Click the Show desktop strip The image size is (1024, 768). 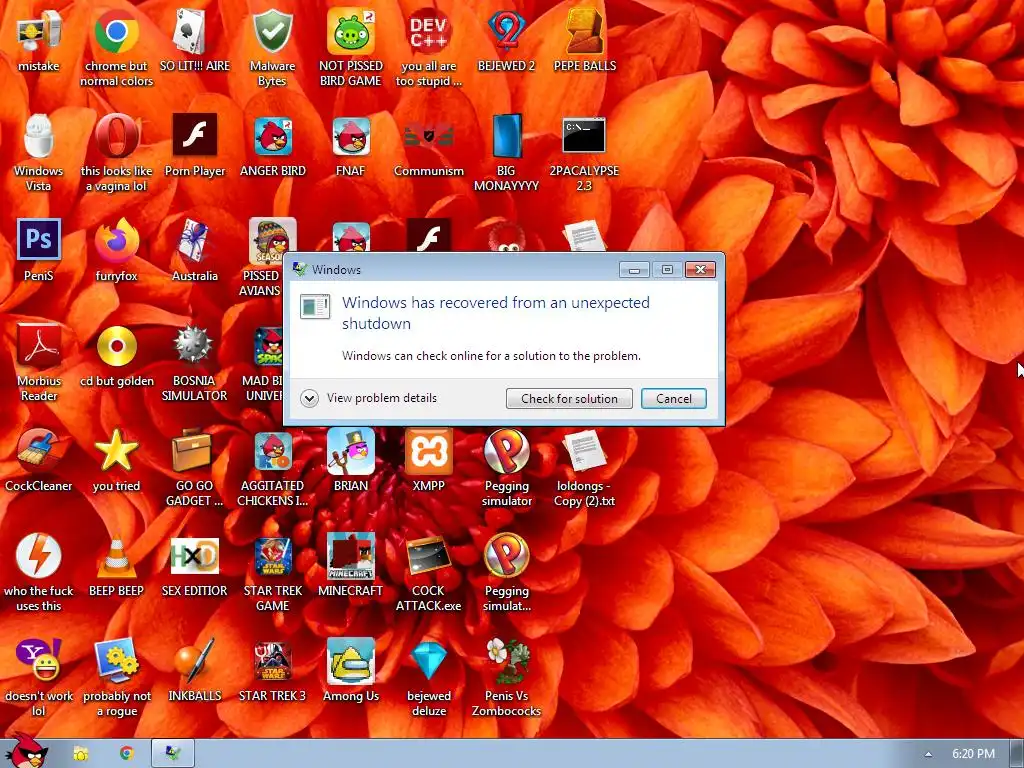pyautogui.click(x=1017, y=754)
